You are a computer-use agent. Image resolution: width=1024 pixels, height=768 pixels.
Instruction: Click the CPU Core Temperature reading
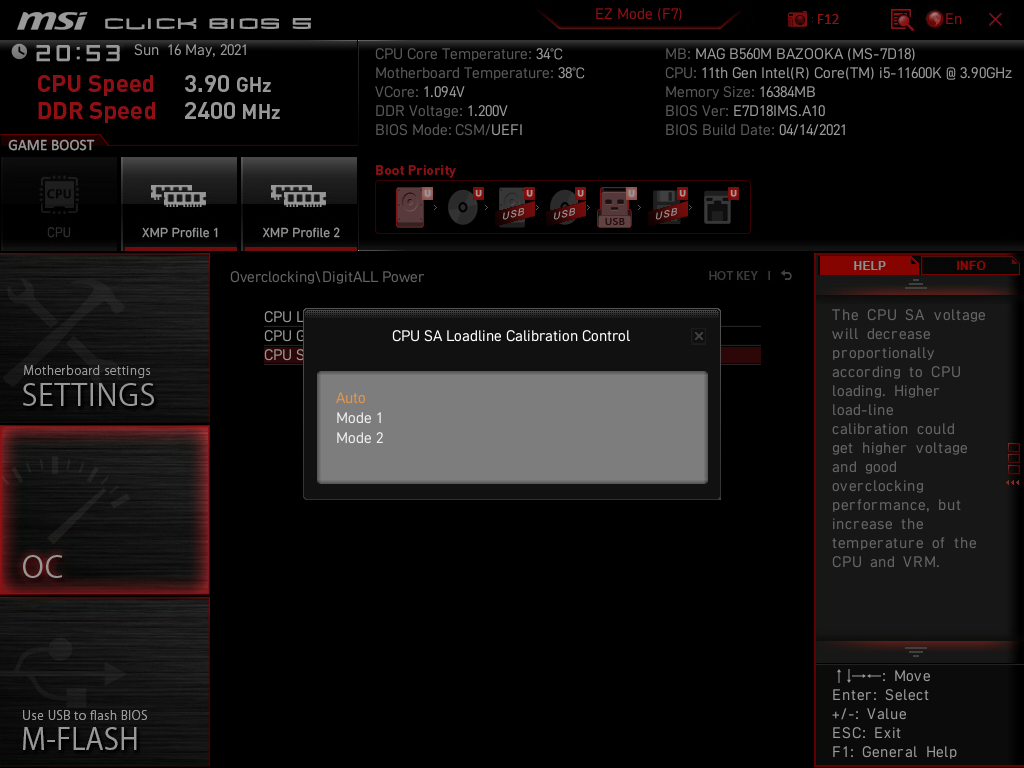pyautogui.click(x=469, y=54)
